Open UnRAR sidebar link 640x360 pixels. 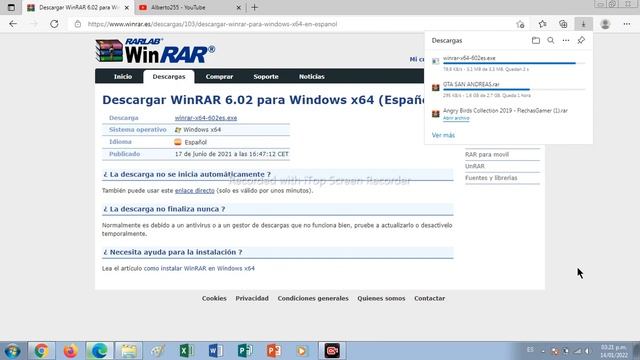(475, 166)
